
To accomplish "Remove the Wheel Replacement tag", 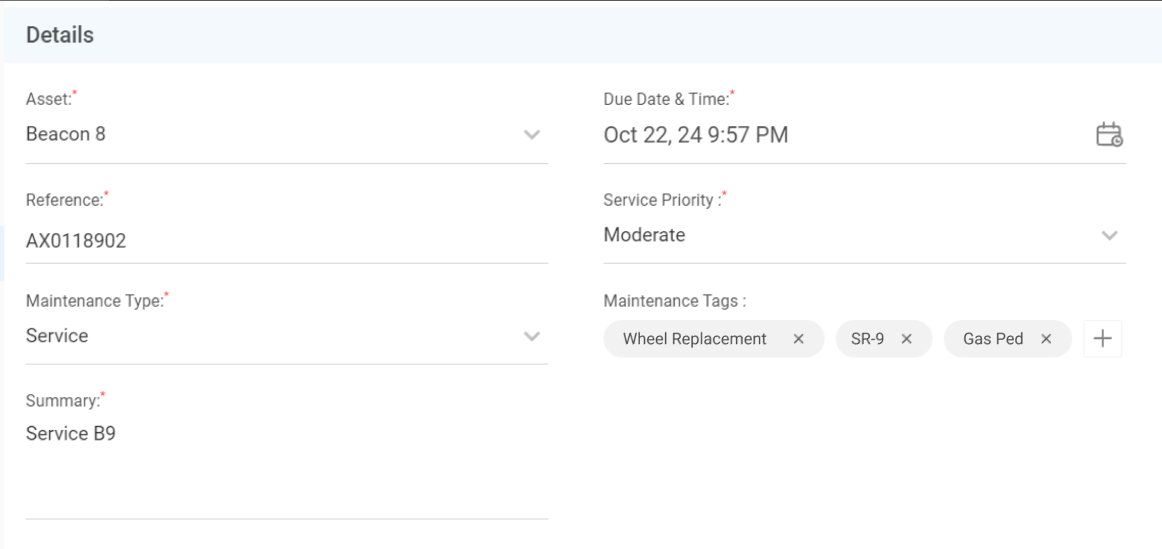I will coord(798,339).
